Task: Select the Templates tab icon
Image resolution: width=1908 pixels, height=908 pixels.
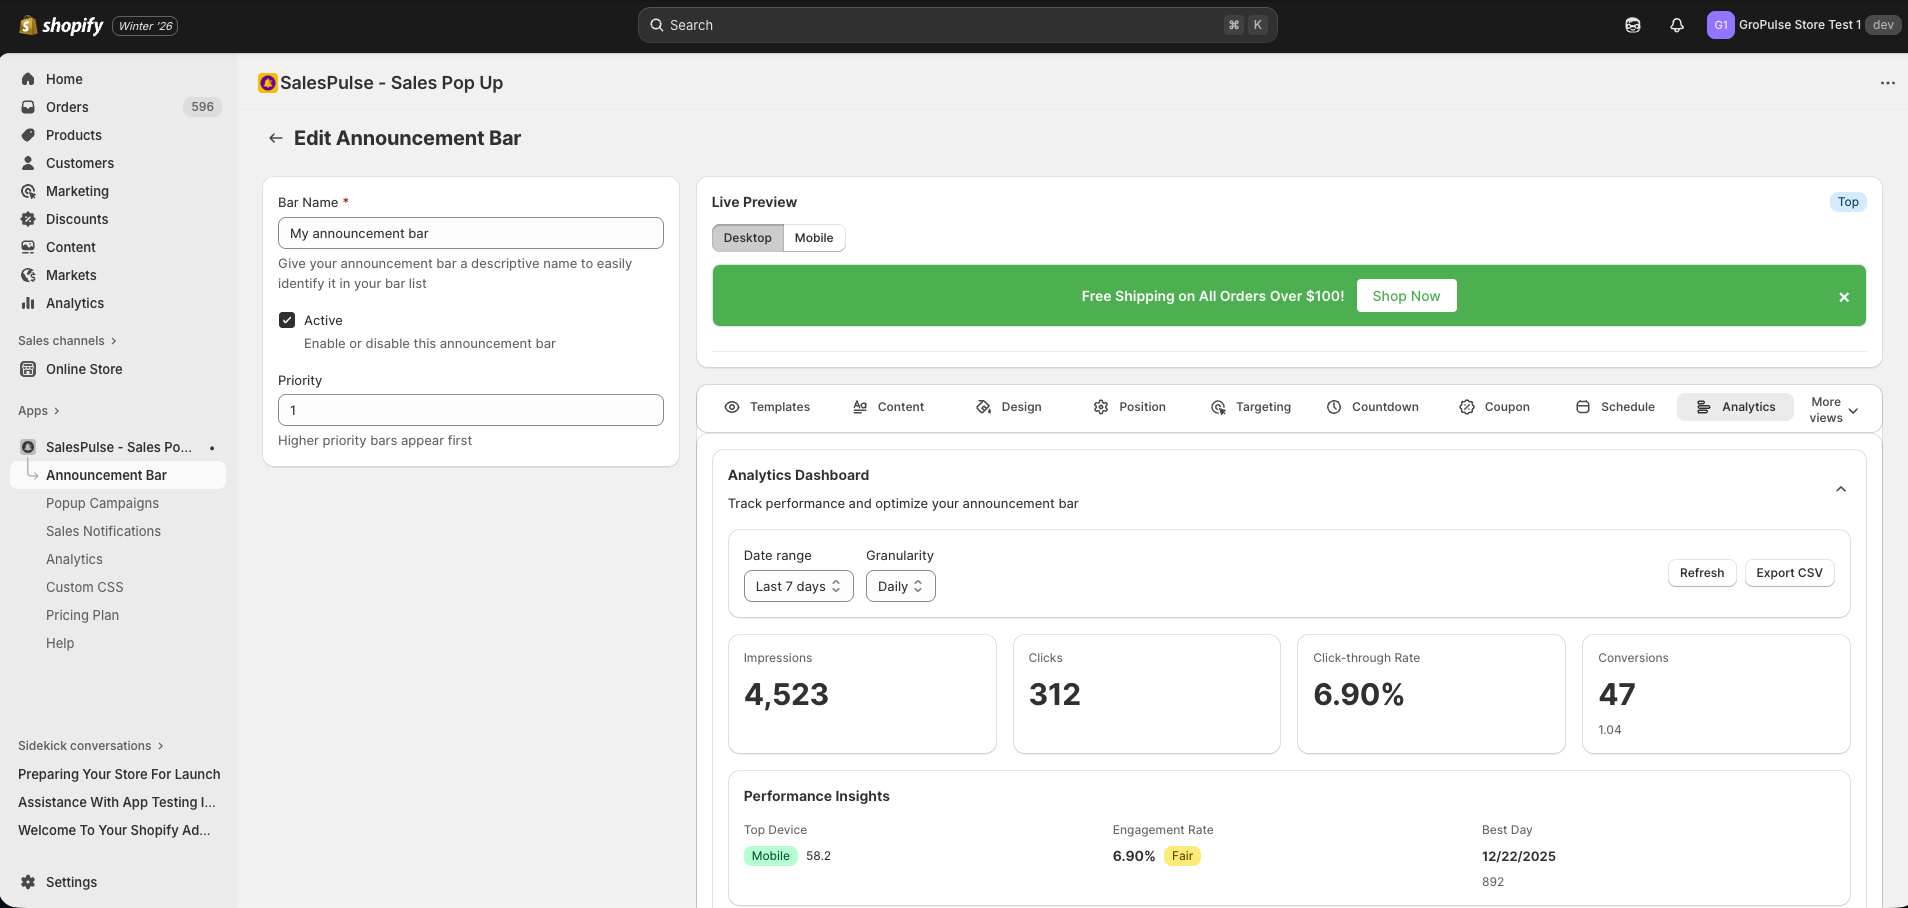Action: pos(735,406)
